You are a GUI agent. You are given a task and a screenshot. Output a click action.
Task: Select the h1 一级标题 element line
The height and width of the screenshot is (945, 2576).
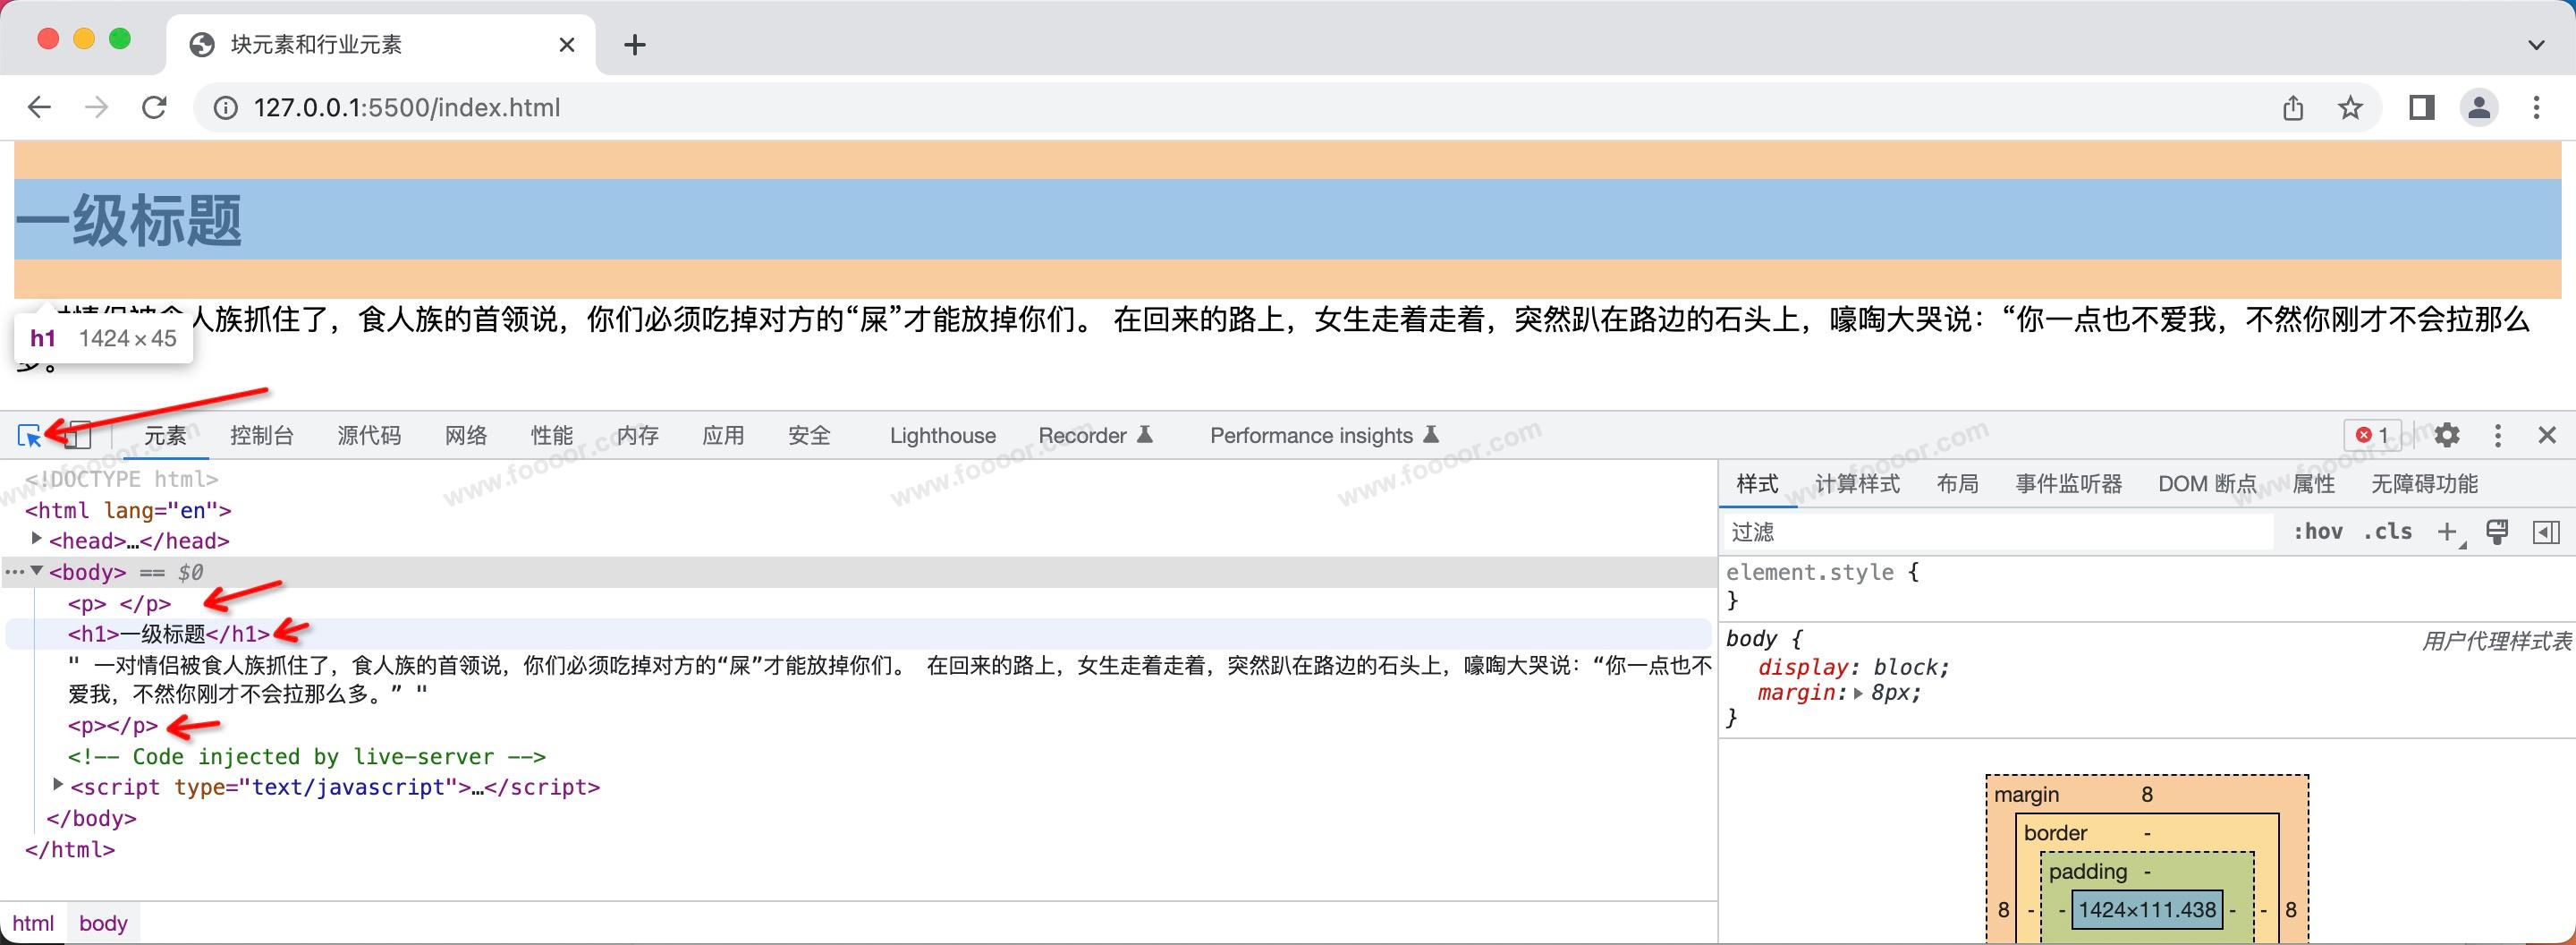point(168,634)
